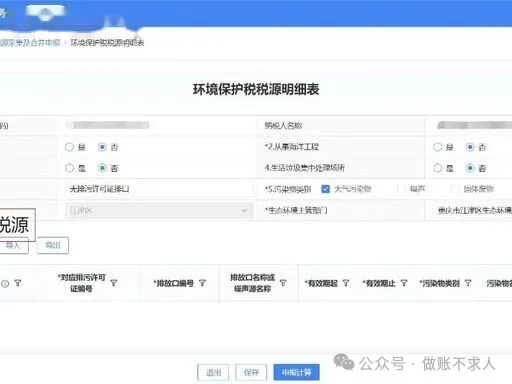The width and height of the screenshot is (512, 384).
Task: Click the 环境保护税税源明细表 page title
Action: 256,89
